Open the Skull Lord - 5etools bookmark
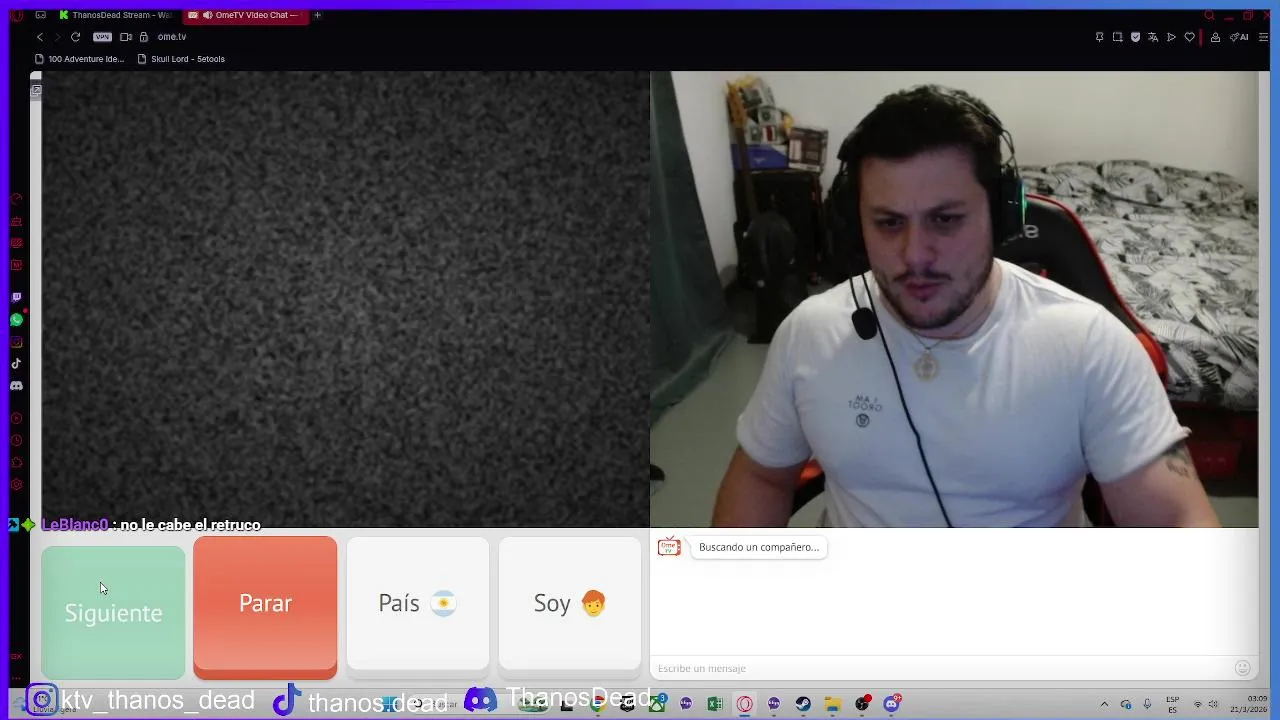Image resolution: width=1280 pixels, height=720 pixels. click(x=181, y=59)
